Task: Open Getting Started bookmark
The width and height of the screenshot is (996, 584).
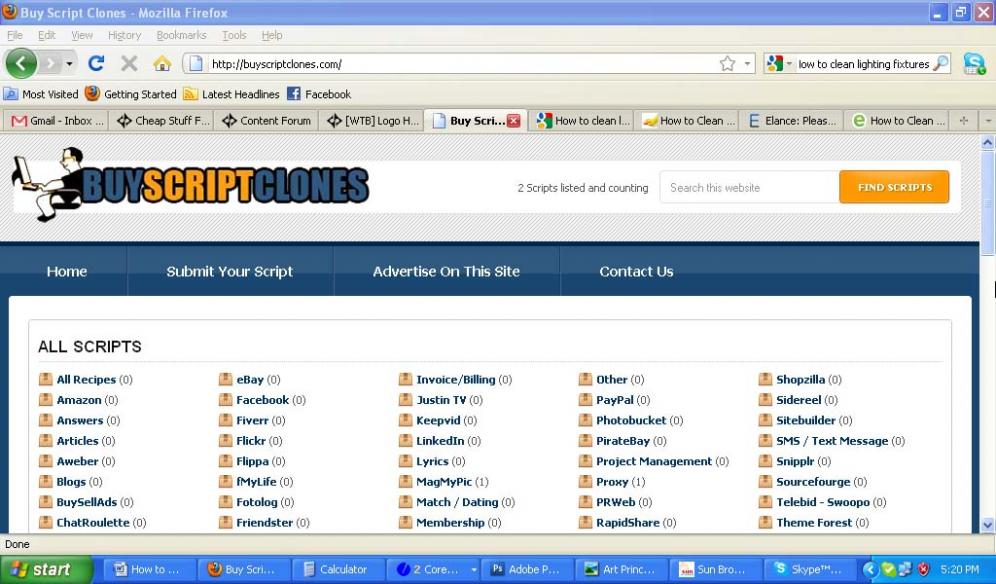Action: (131, 94)
